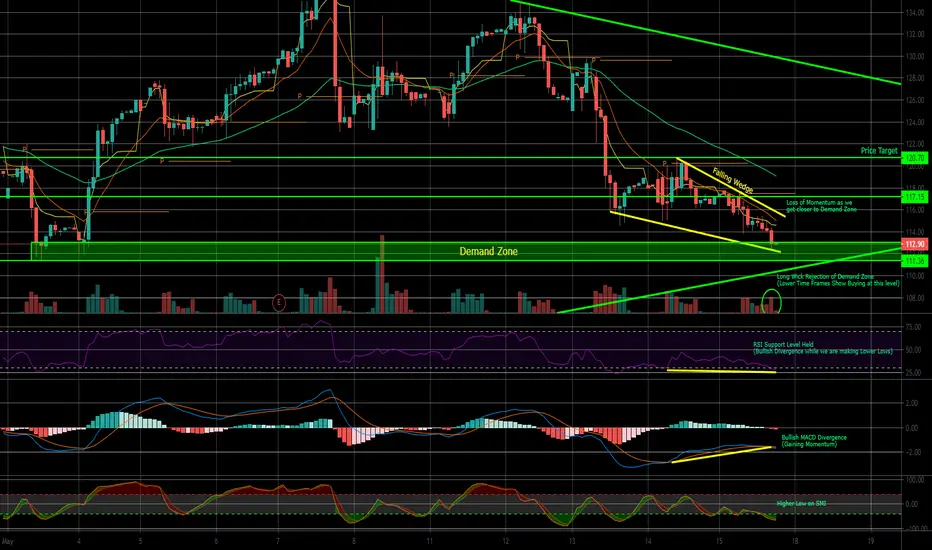Select the Falling Wedge label
This screenshot has width=932, height=550.
pos(733,181)
